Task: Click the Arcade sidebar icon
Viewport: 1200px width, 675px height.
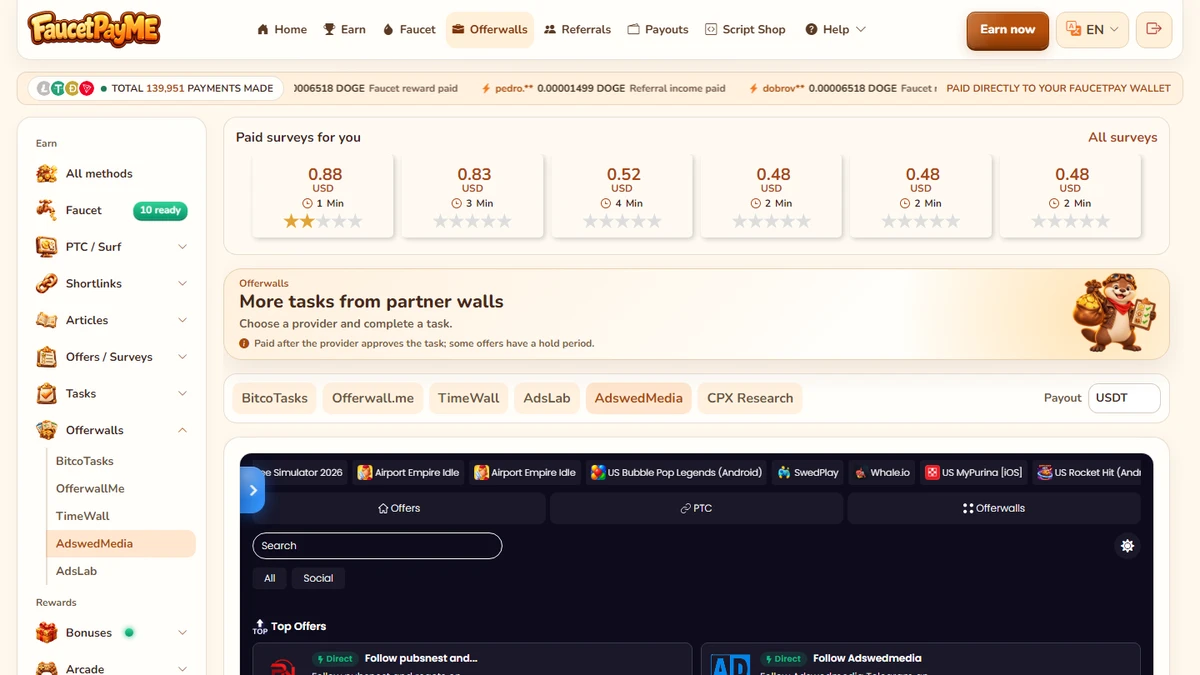Action: click(x=47, y=669)
